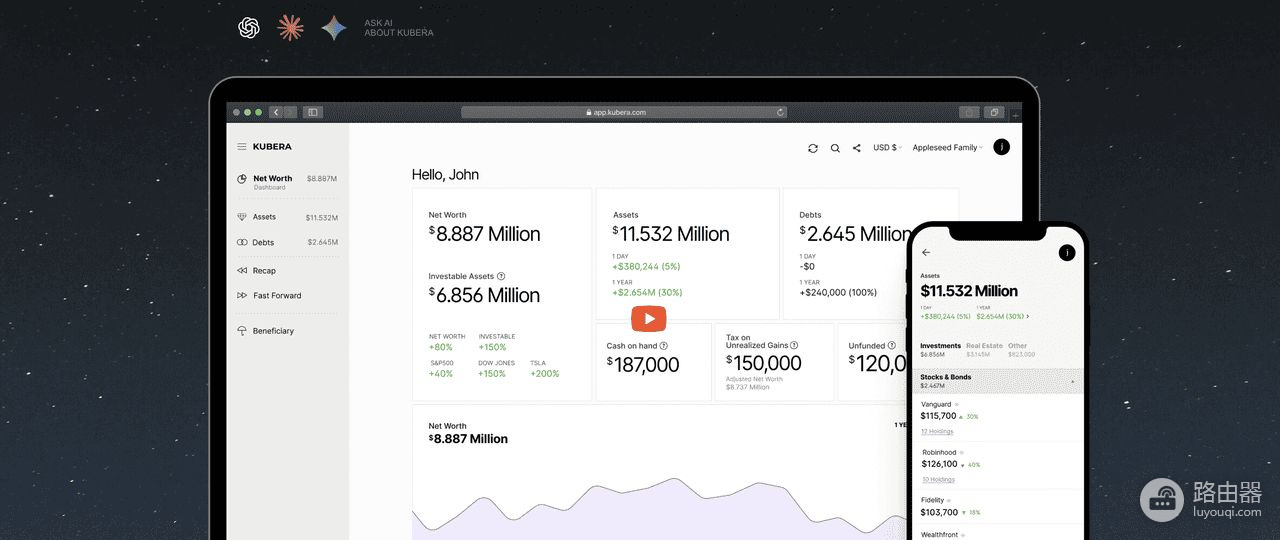
Task: Click the $187,000 cash on hand value
Action: coord(643,365)
